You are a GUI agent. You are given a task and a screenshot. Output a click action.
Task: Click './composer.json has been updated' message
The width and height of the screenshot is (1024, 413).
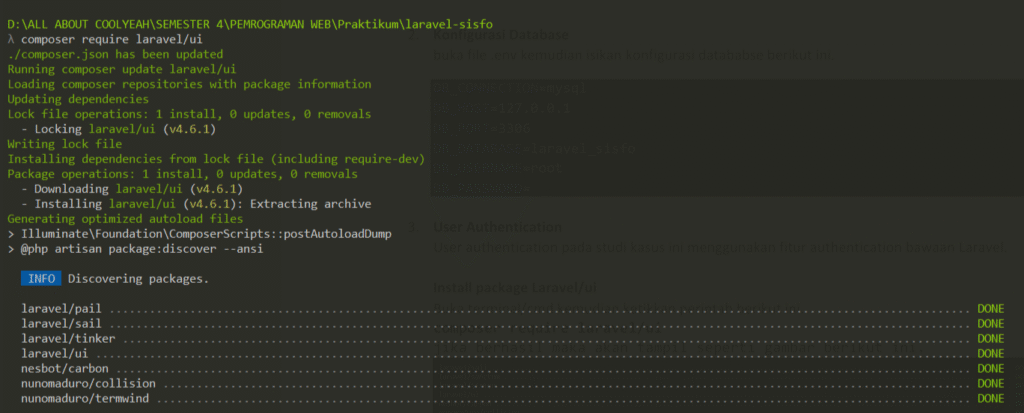[115, 54]
